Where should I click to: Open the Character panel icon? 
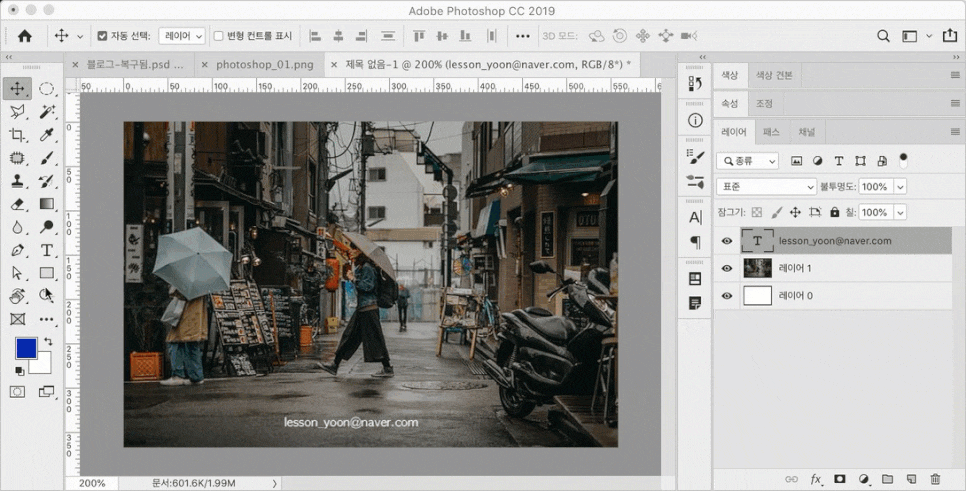pyautogui.click(x=695, y=217)
